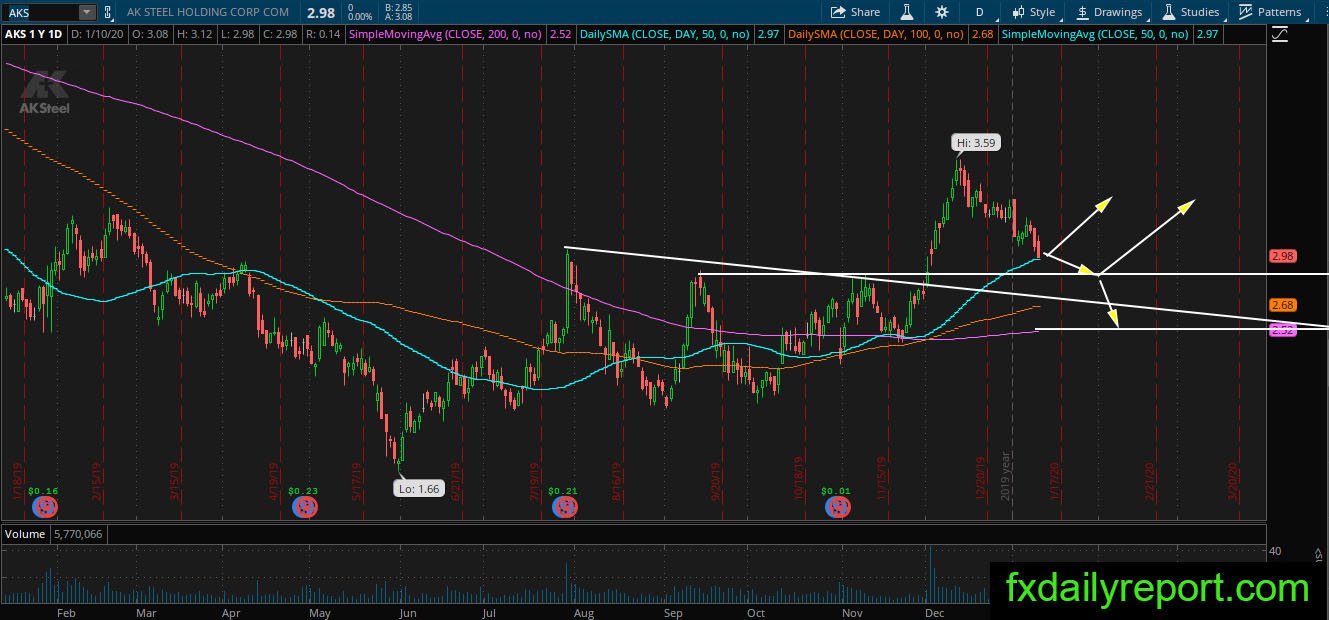
Task: Click the Volume study label
Action: (26, 534)
